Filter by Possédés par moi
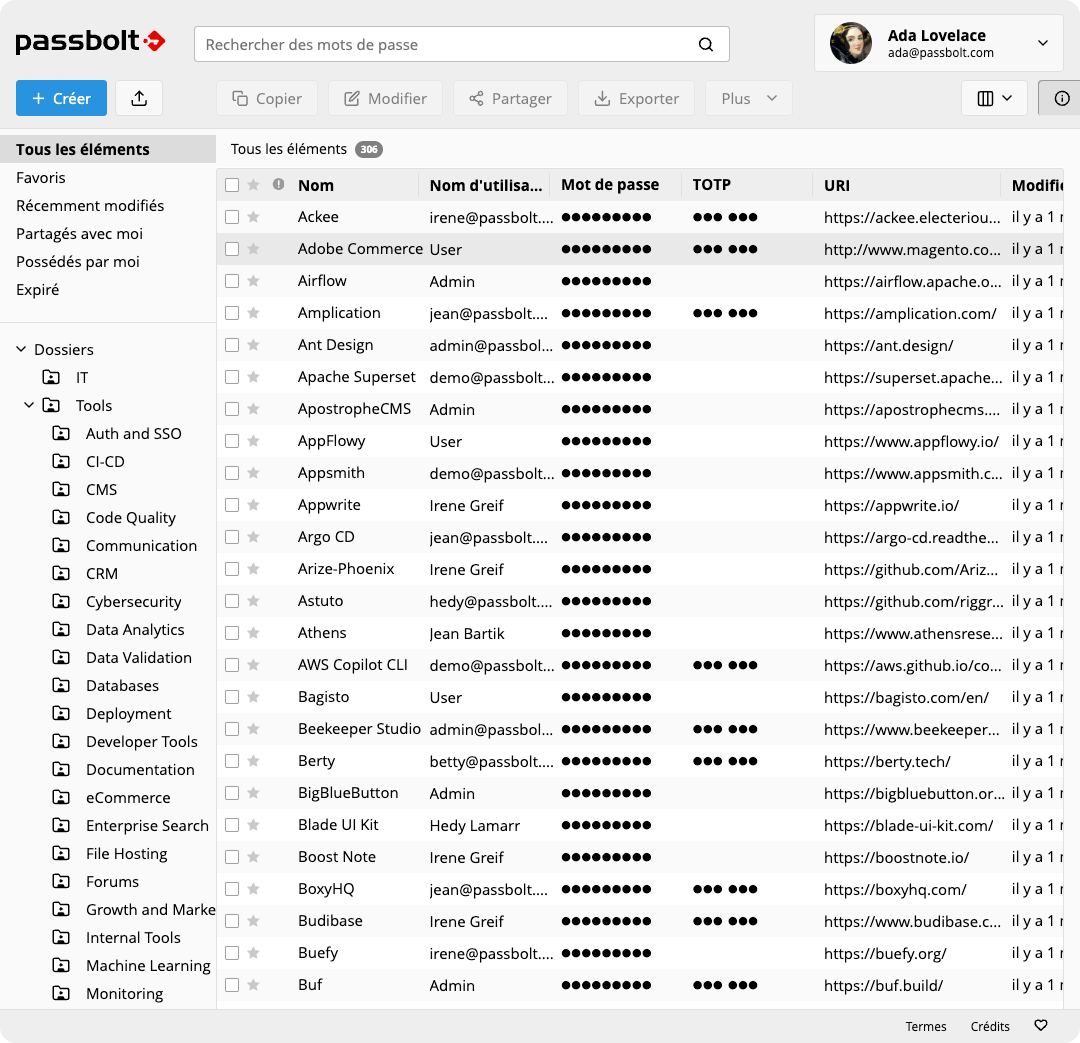Screen dimensions: 1080x1043 pos(78,262)
